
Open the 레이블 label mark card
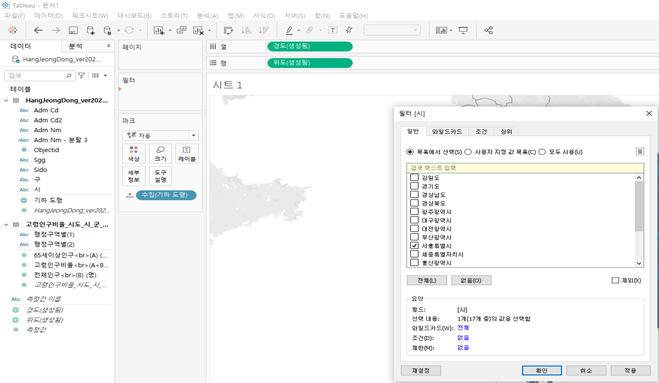click(187, 153)
